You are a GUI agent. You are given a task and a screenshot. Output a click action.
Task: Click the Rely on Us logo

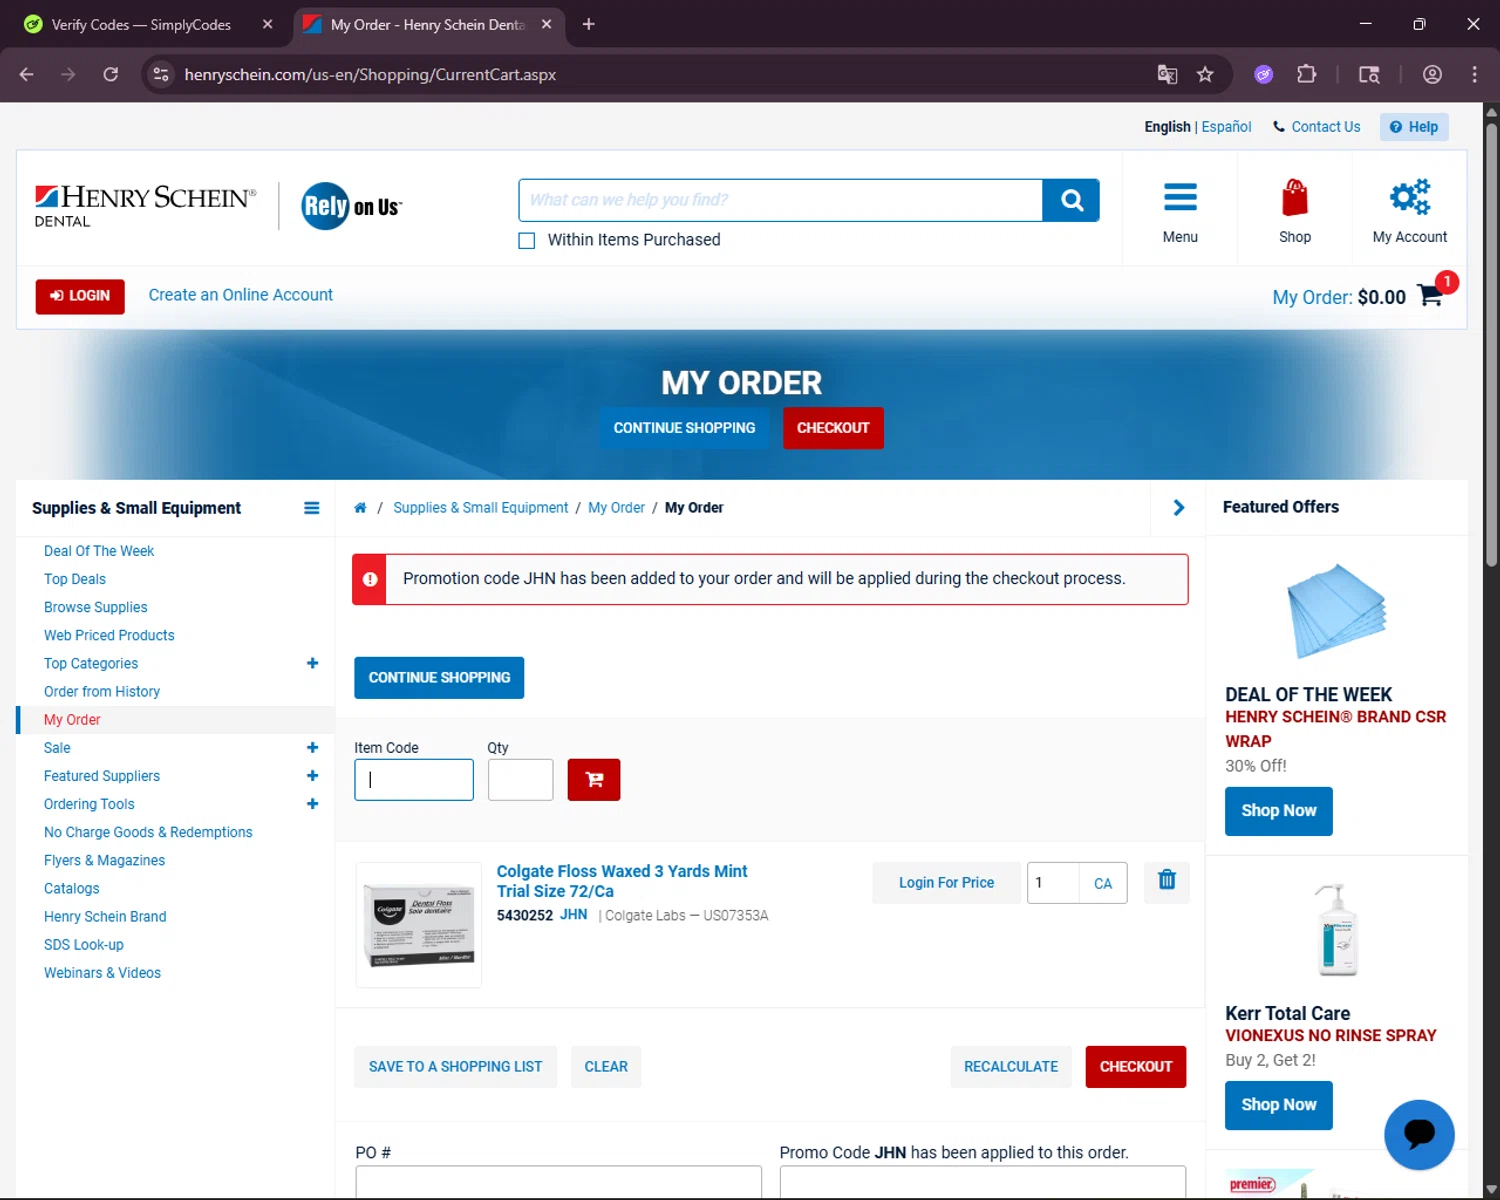[351, 206]
